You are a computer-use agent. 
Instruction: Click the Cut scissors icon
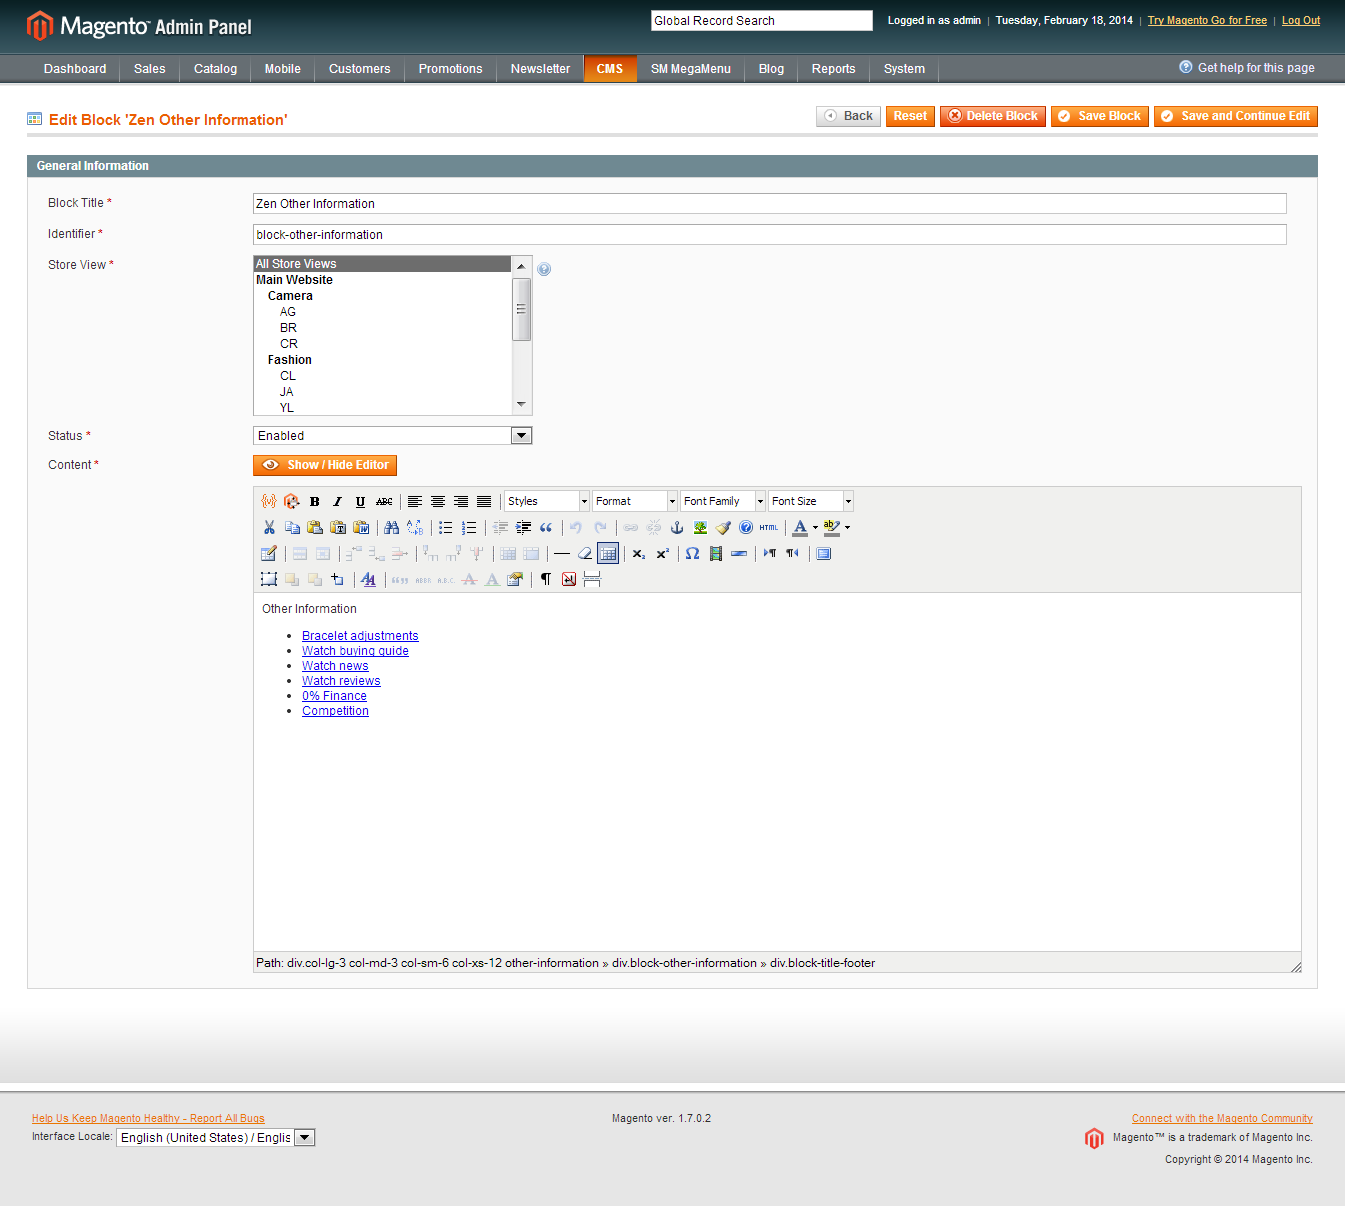[x=269, y=527]
